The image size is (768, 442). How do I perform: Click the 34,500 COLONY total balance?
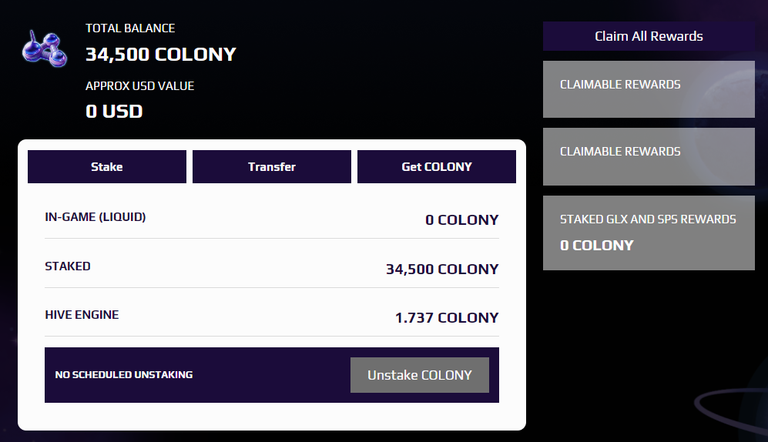tap(161, 54)
